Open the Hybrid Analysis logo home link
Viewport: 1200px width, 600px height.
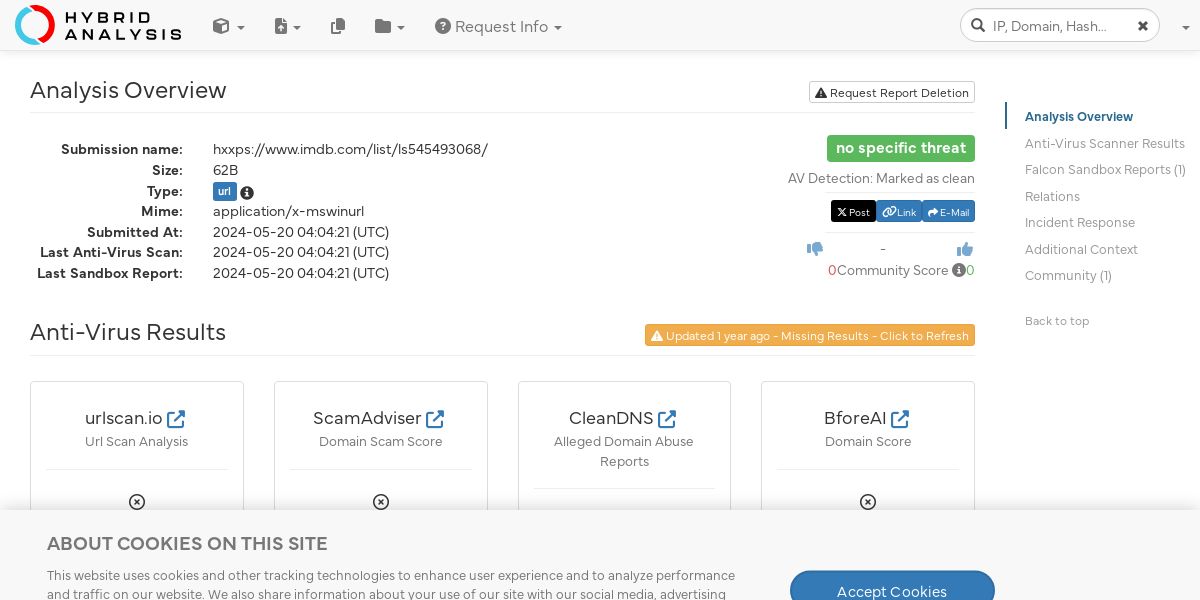[98, 25]
